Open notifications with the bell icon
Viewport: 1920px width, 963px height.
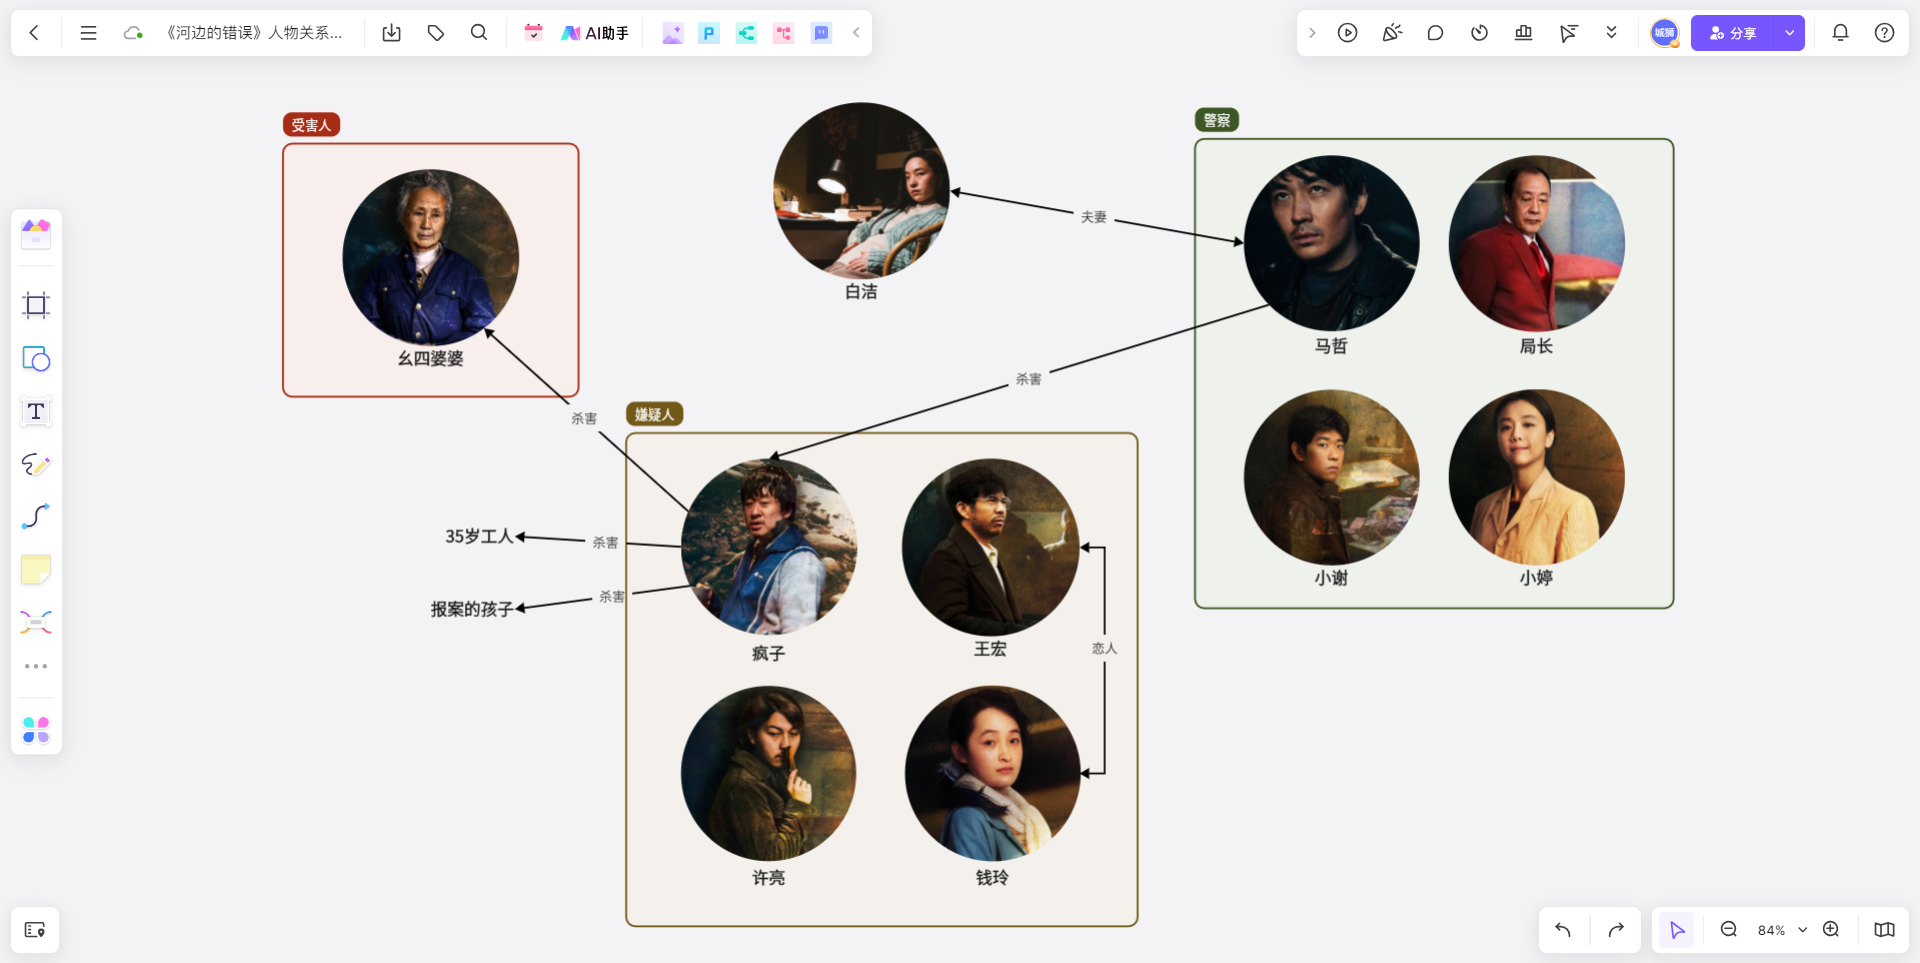[x=1840, y=33]
